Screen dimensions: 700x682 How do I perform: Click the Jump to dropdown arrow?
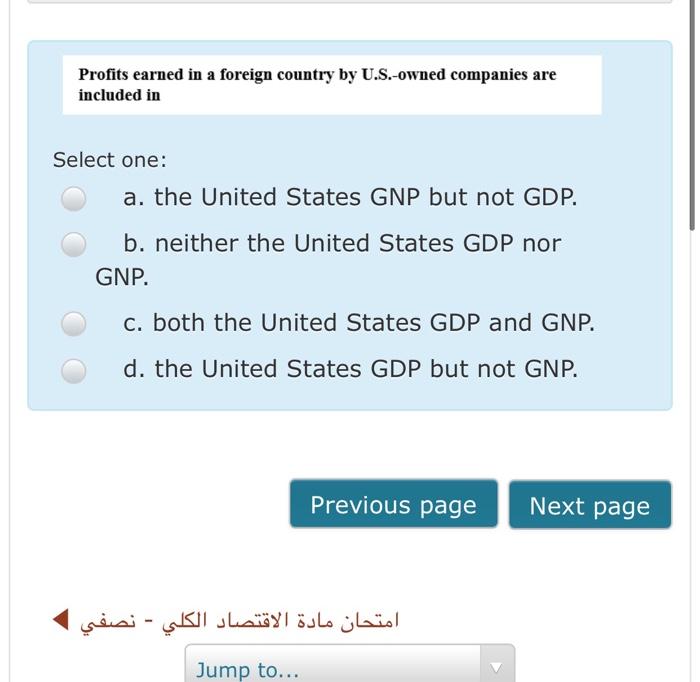[496, 667]
